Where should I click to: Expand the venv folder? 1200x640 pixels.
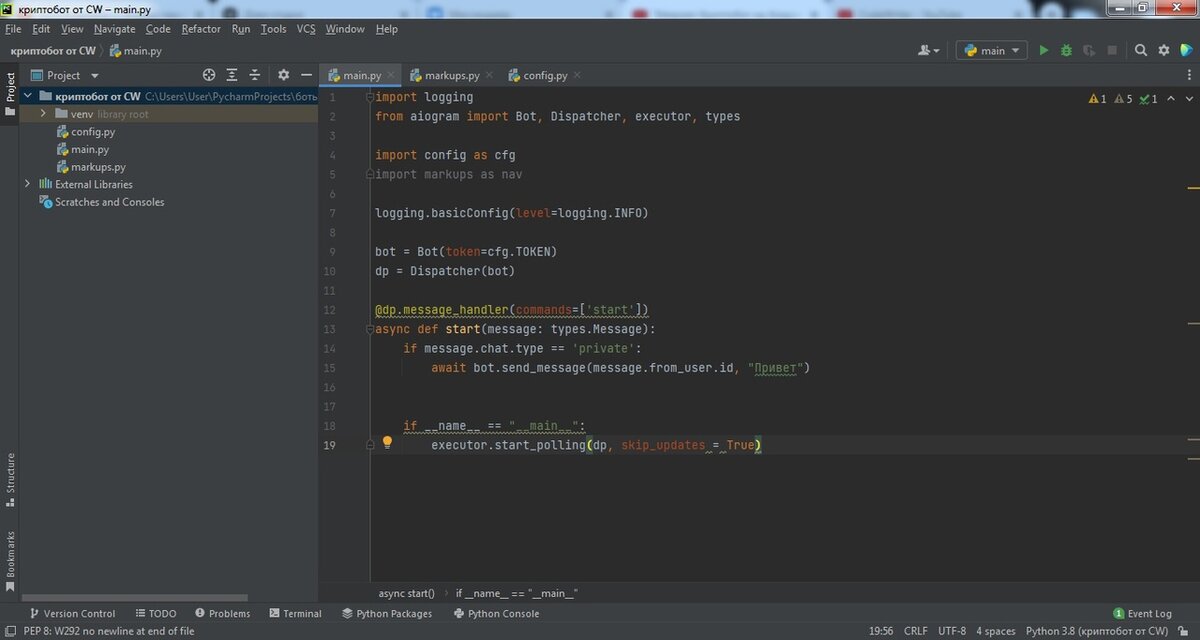tap(44, 114)
